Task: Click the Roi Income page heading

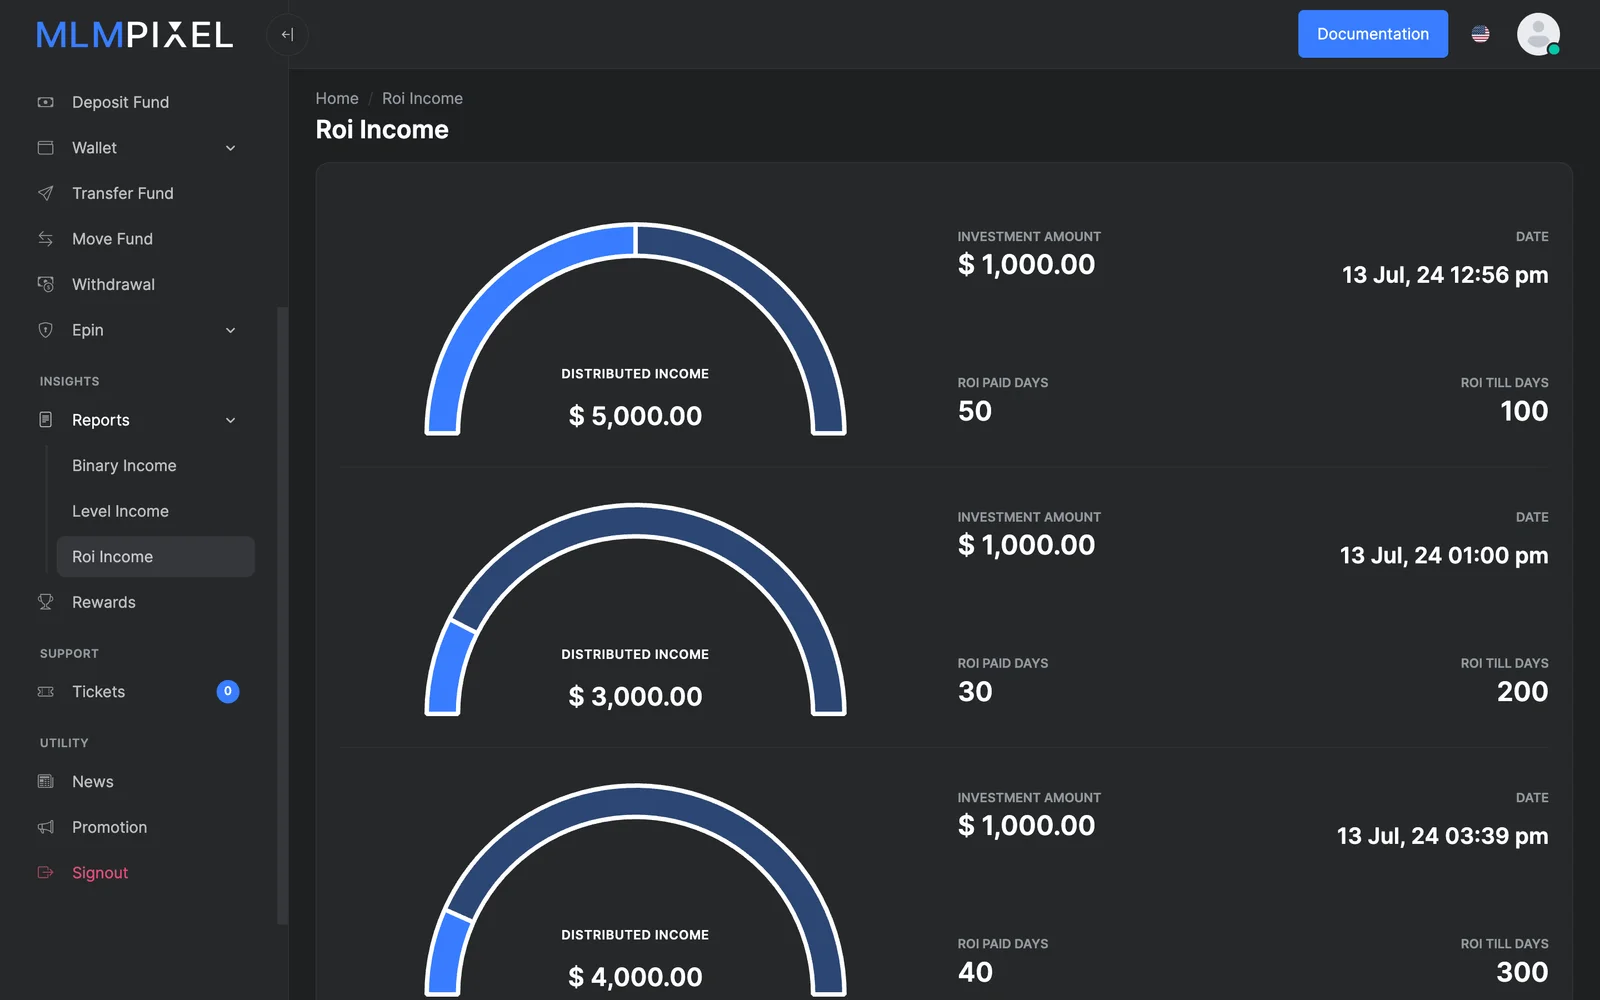Action: pos(382,130)
